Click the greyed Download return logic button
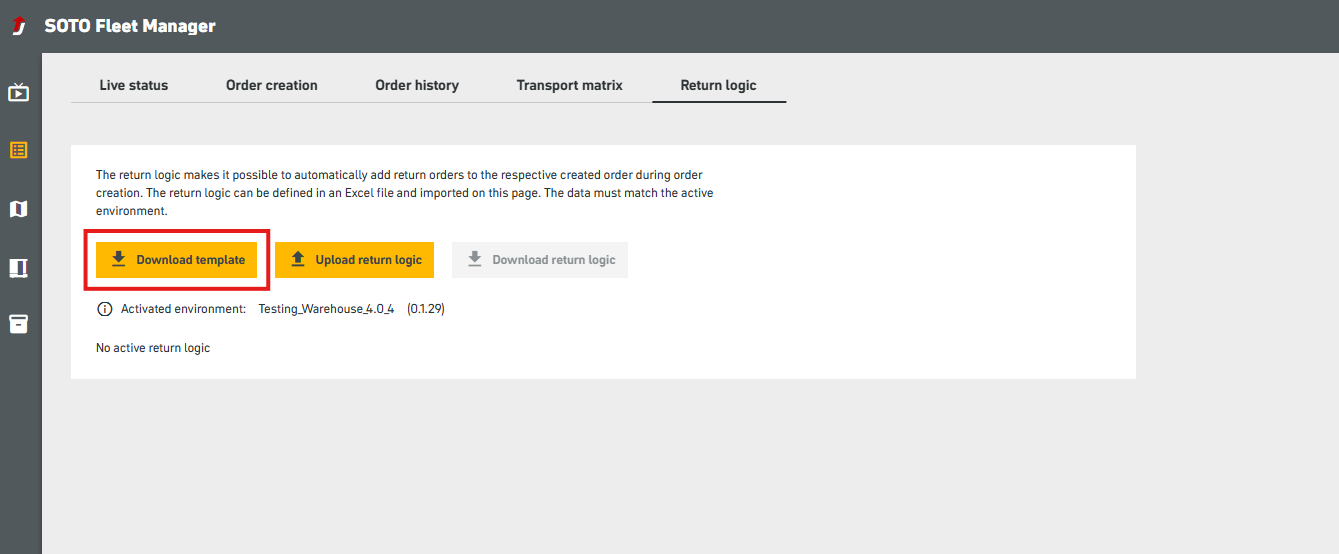The height and width of the screenshot is (554, 1339). tap(540, 259)
